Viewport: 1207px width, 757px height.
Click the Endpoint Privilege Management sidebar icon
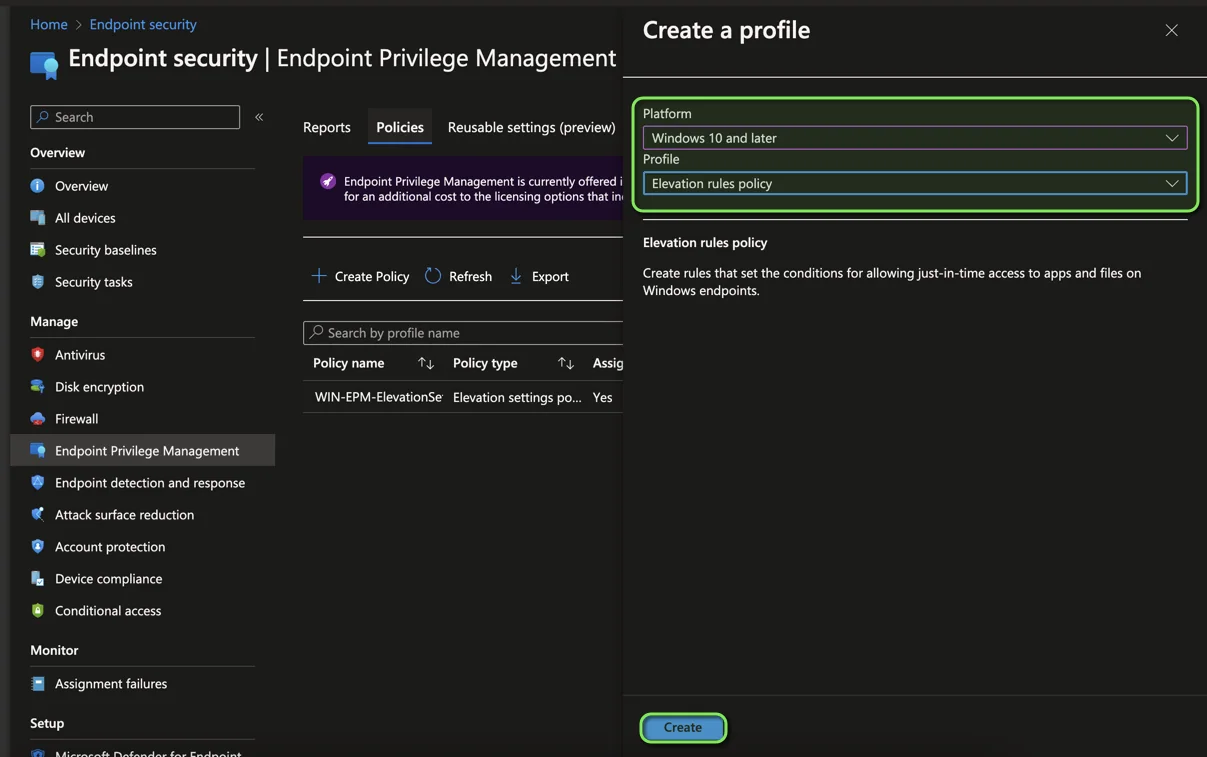click(38, 451)
